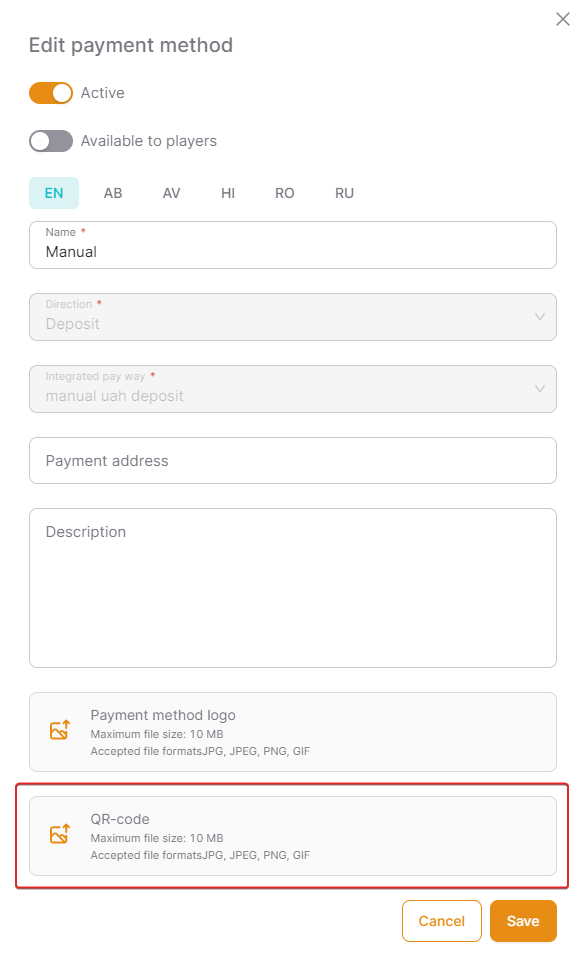Viewport: 584px width, 957px height.
Task: Click the Description text area
Action: (x=293, y=588)
